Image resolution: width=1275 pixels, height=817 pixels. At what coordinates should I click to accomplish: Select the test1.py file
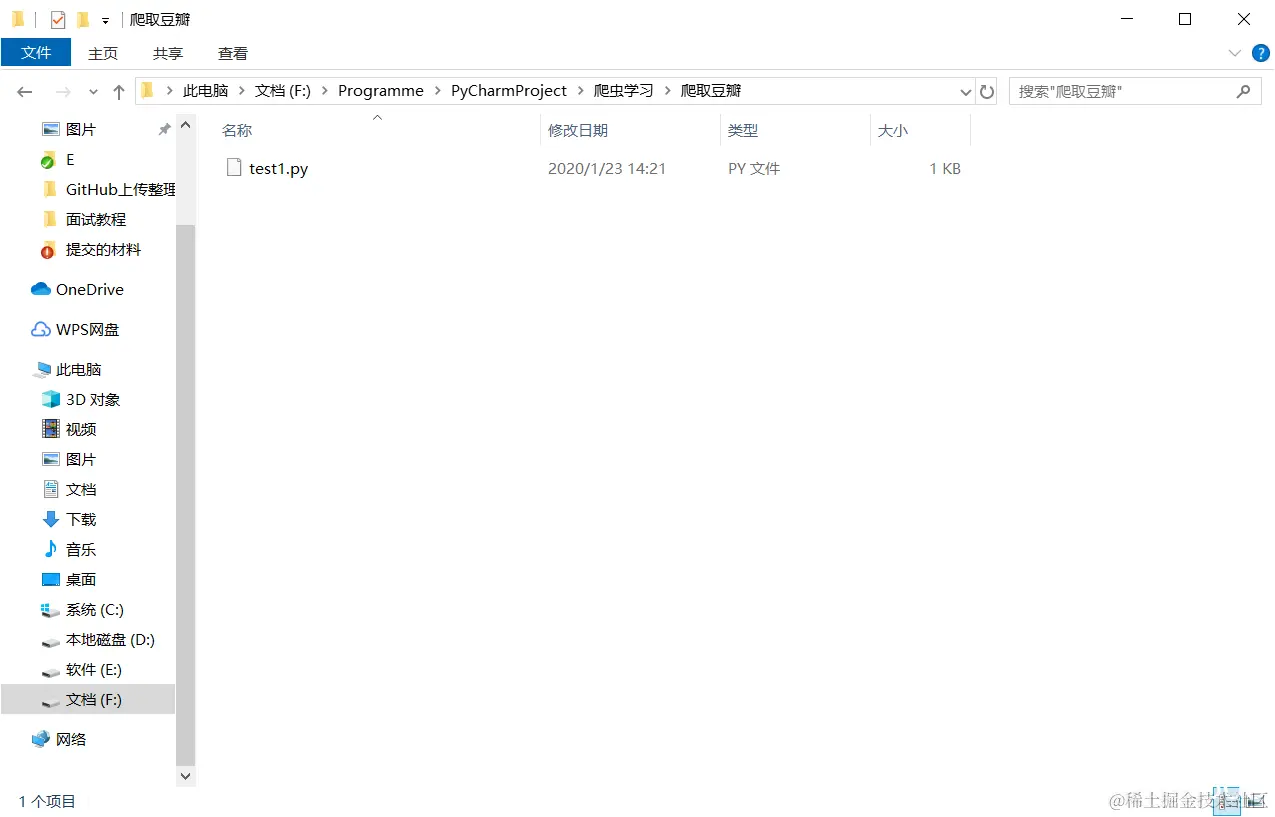click(279, 168)
